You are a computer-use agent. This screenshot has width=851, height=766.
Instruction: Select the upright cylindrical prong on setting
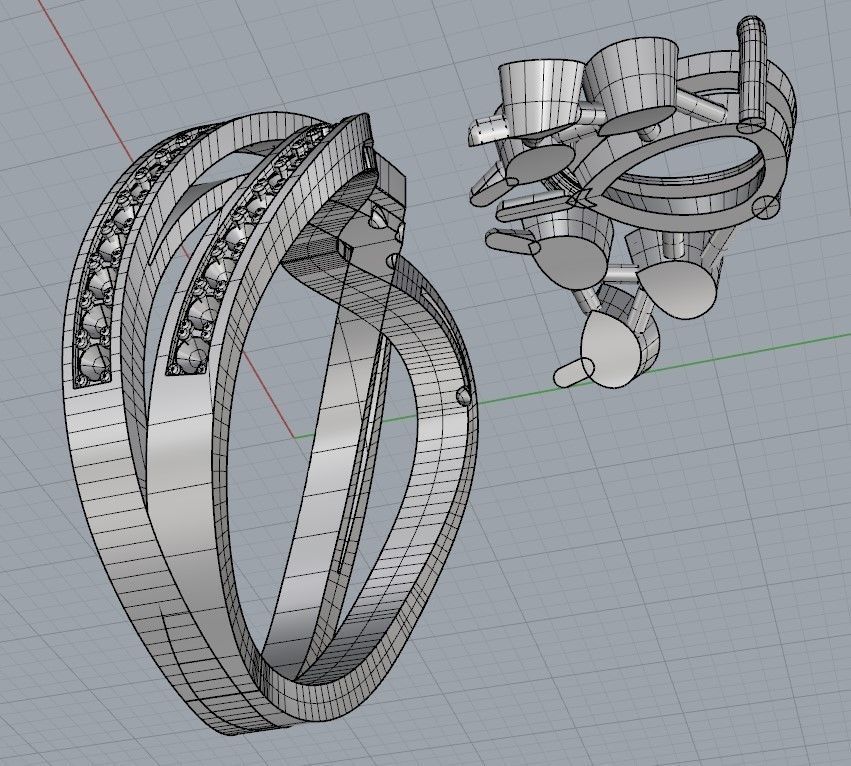(x=752, y=72)
